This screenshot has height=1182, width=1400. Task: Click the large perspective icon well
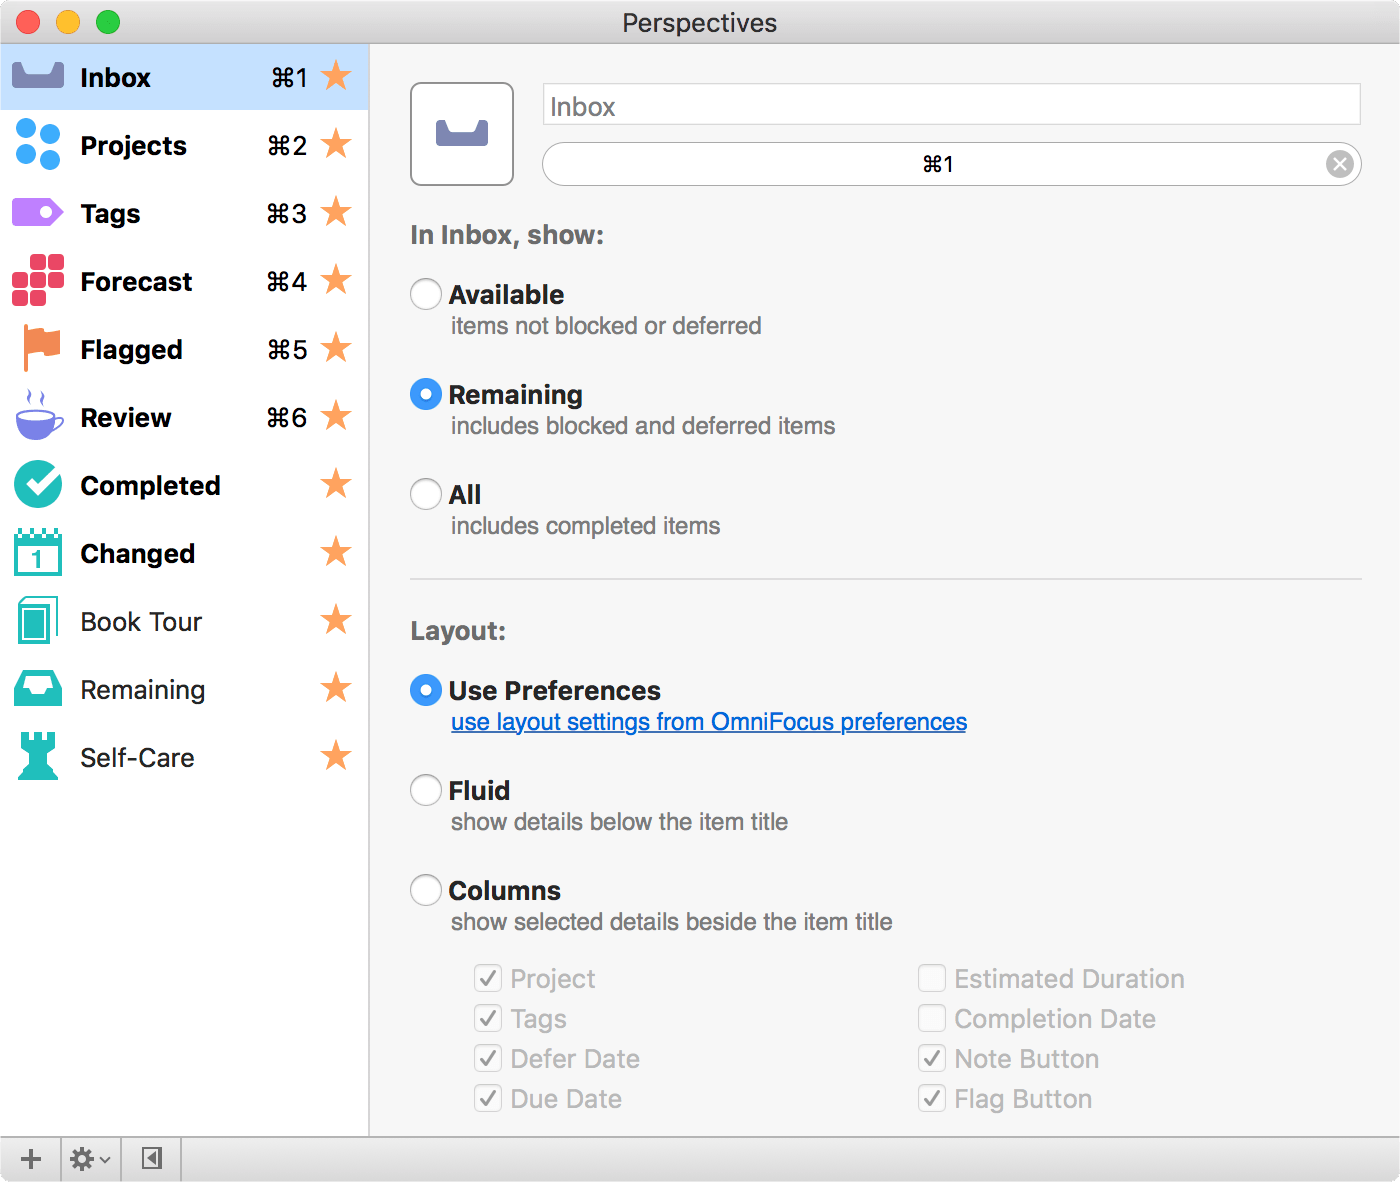point(462,134)
